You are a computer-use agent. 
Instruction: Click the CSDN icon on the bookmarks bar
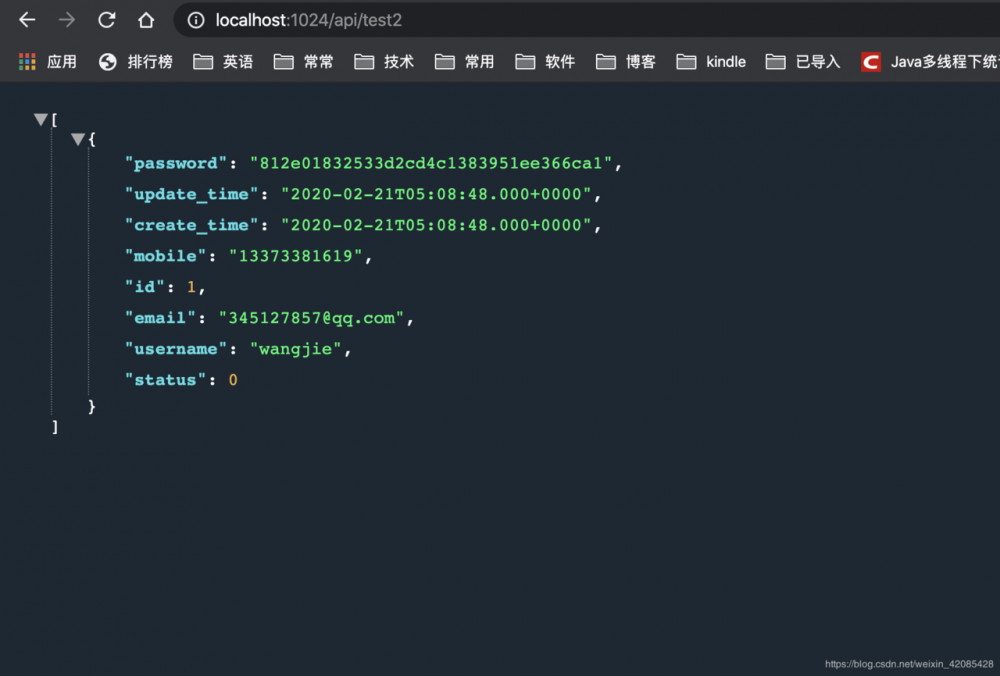(870, 61)
